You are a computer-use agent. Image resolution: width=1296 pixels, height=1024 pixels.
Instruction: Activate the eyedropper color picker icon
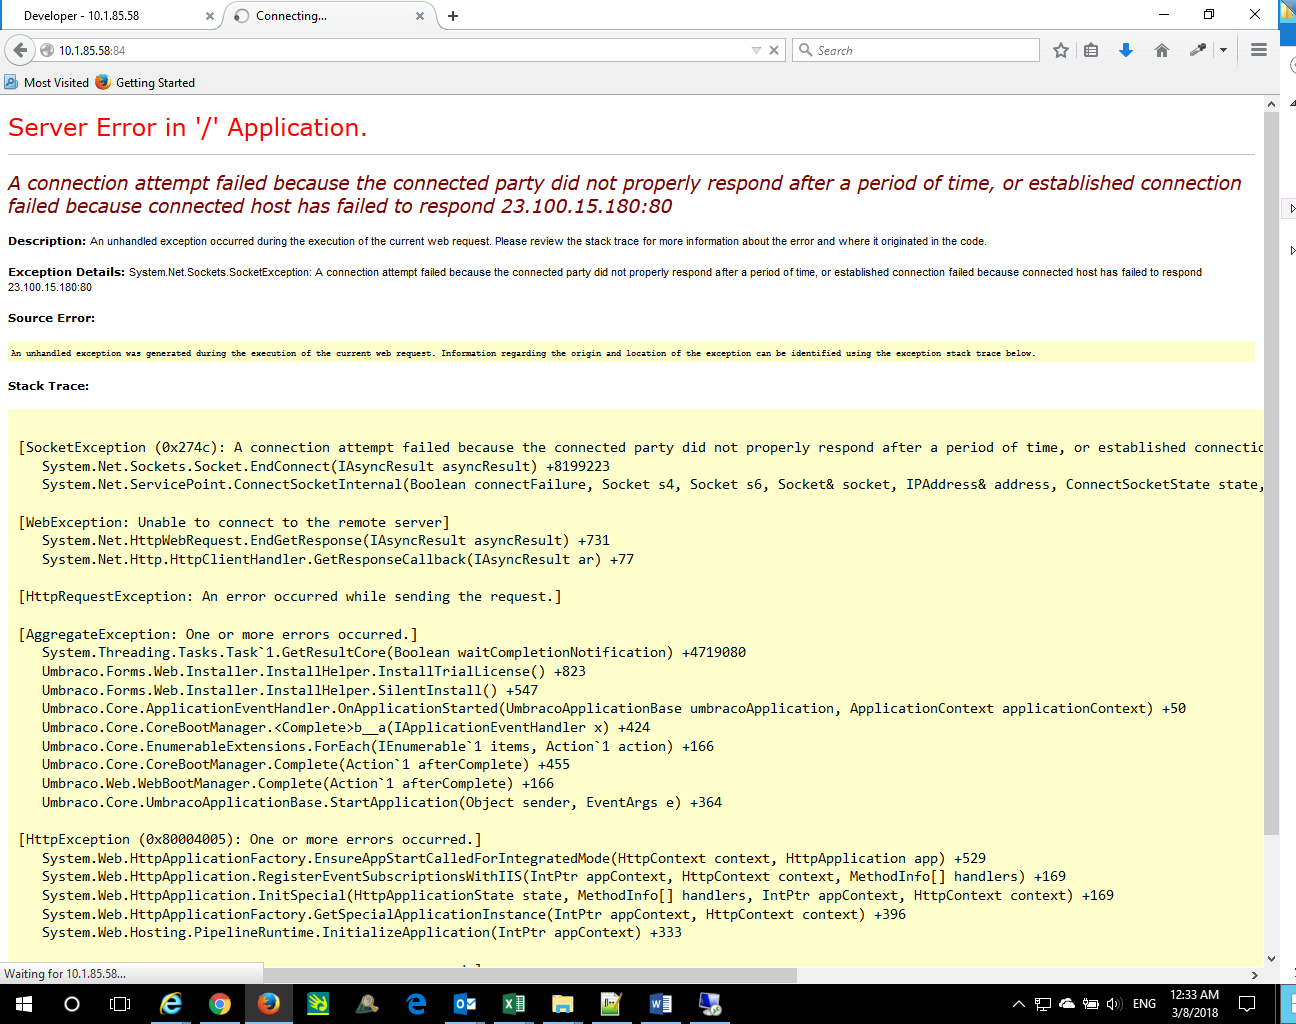click(x=1197, y=50)
